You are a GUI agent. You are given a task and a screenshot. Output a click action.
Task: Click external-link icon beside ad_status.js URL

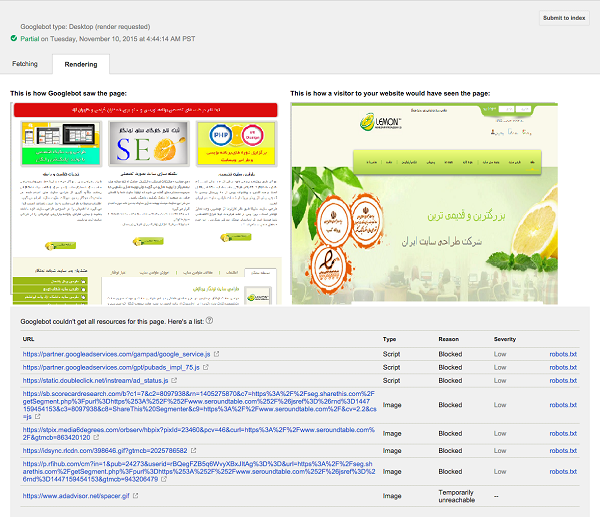[x=204, y=381]
